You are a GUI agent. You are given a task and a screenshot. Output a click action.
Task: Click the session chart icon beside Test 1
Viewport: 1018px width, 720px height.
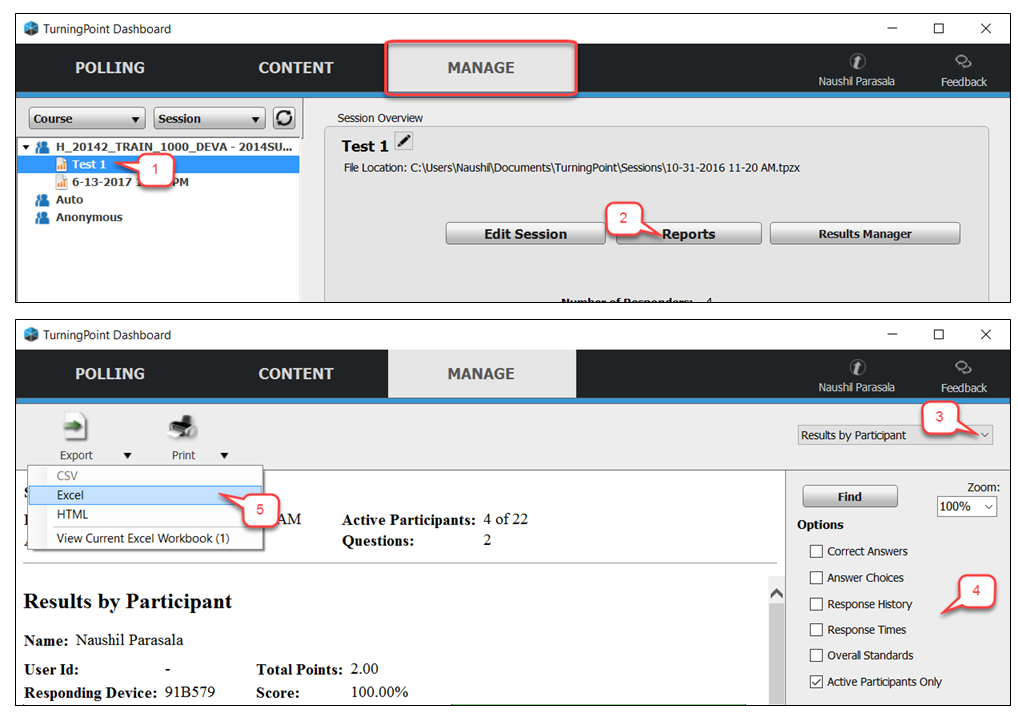coord(62,164)
